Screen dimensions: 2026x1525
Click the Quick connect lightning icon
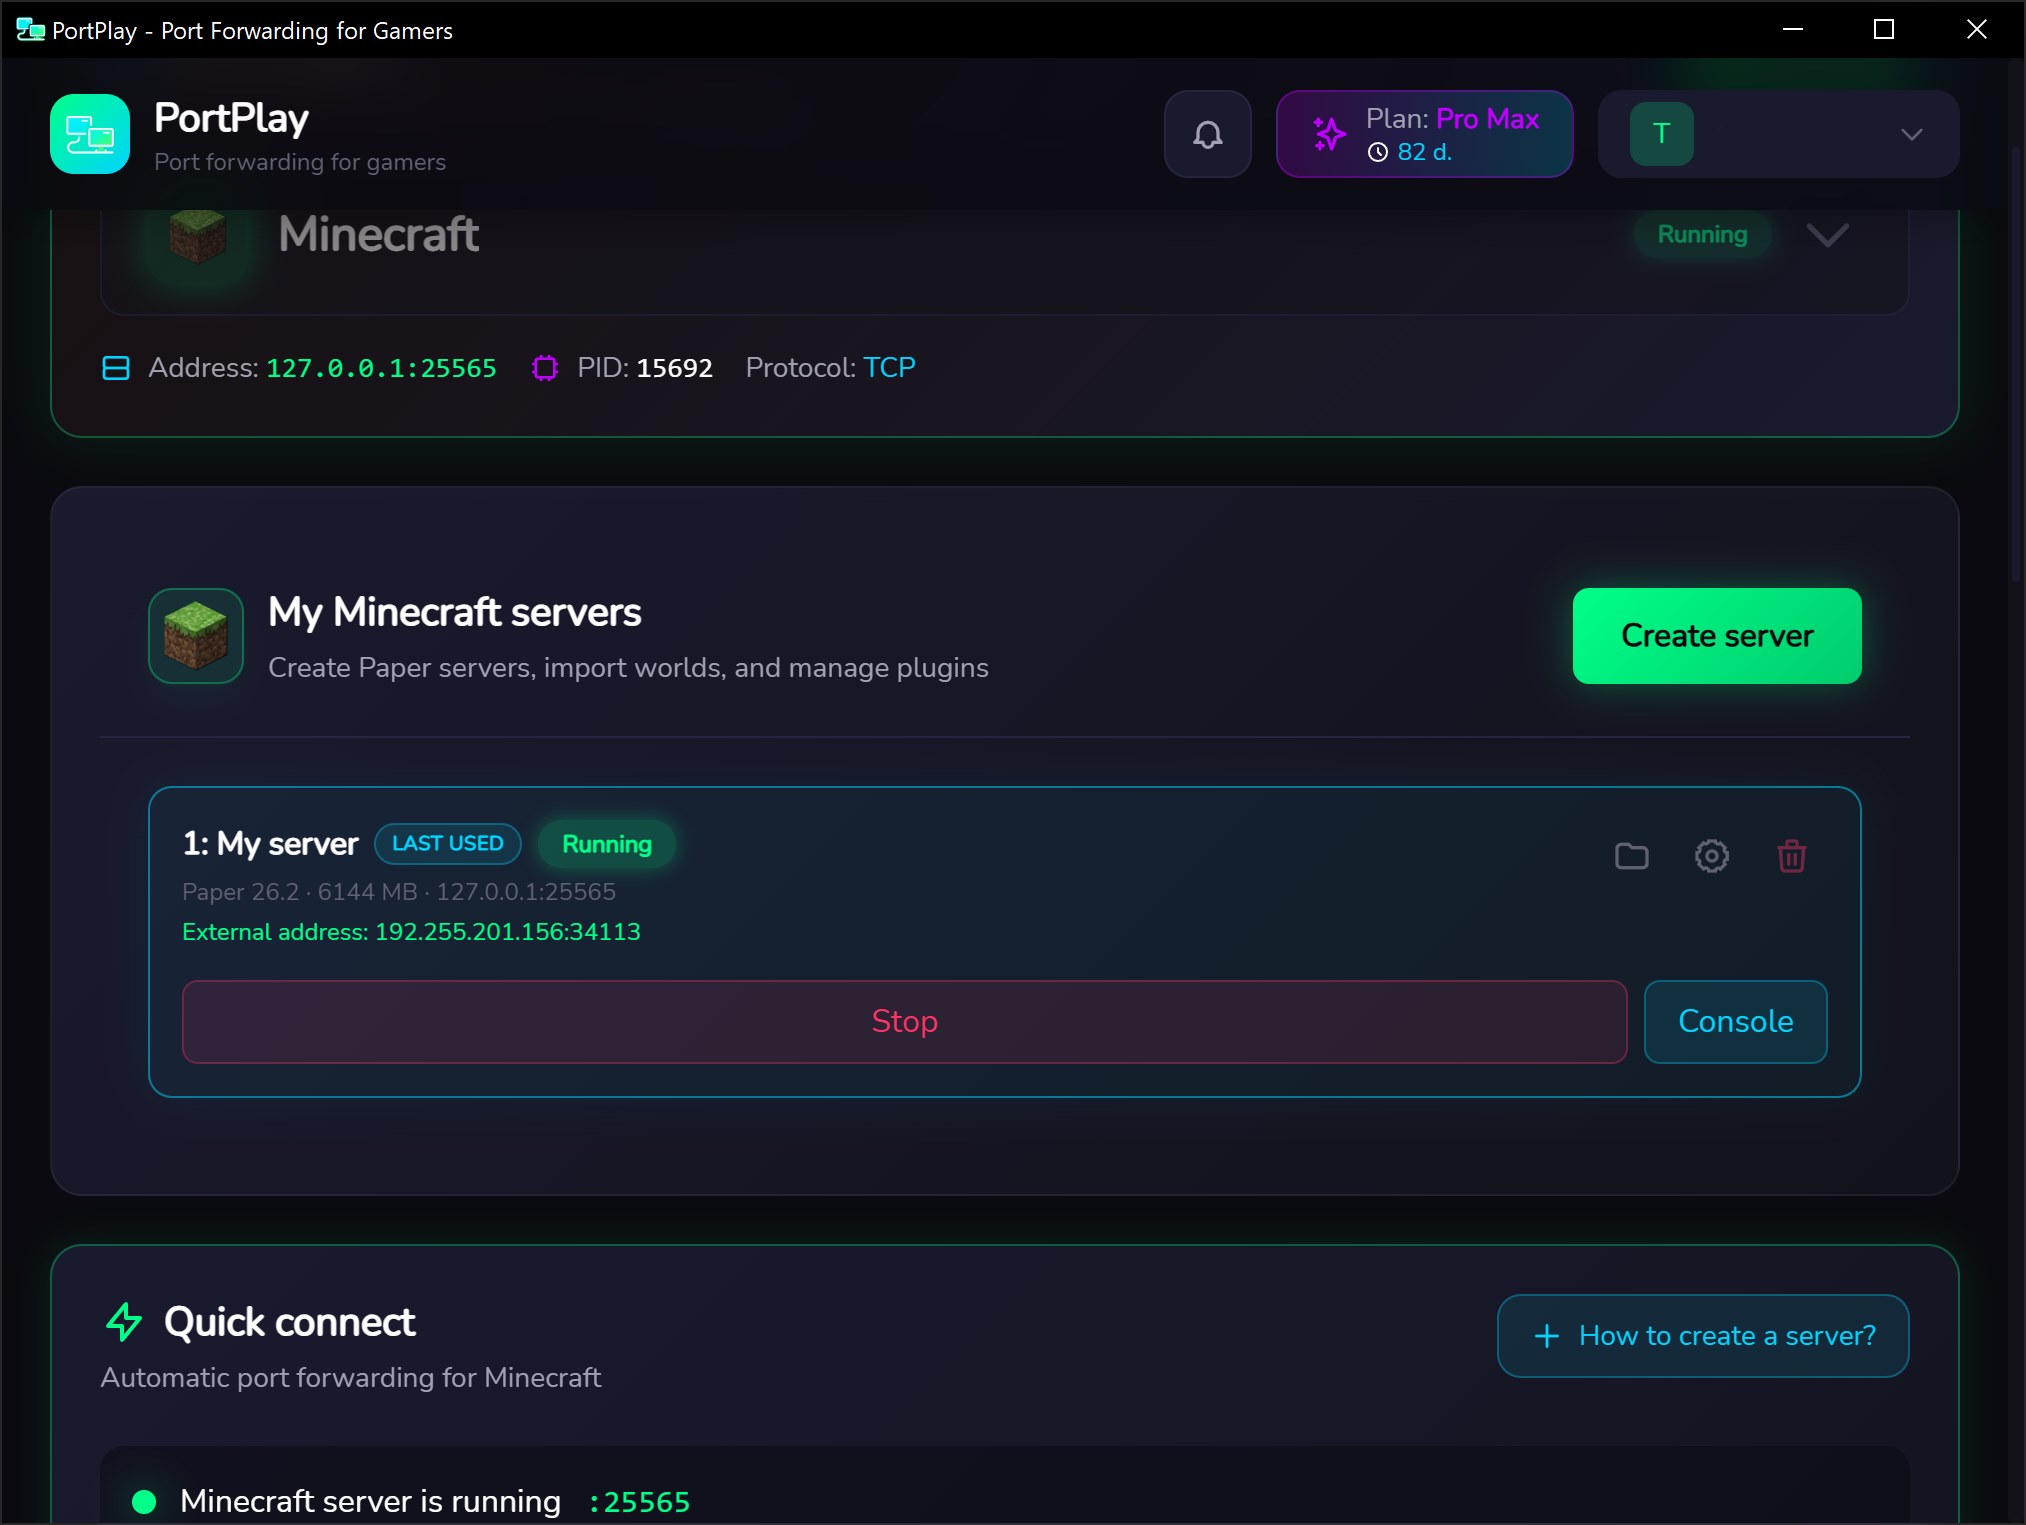[x=124, y=1322]
